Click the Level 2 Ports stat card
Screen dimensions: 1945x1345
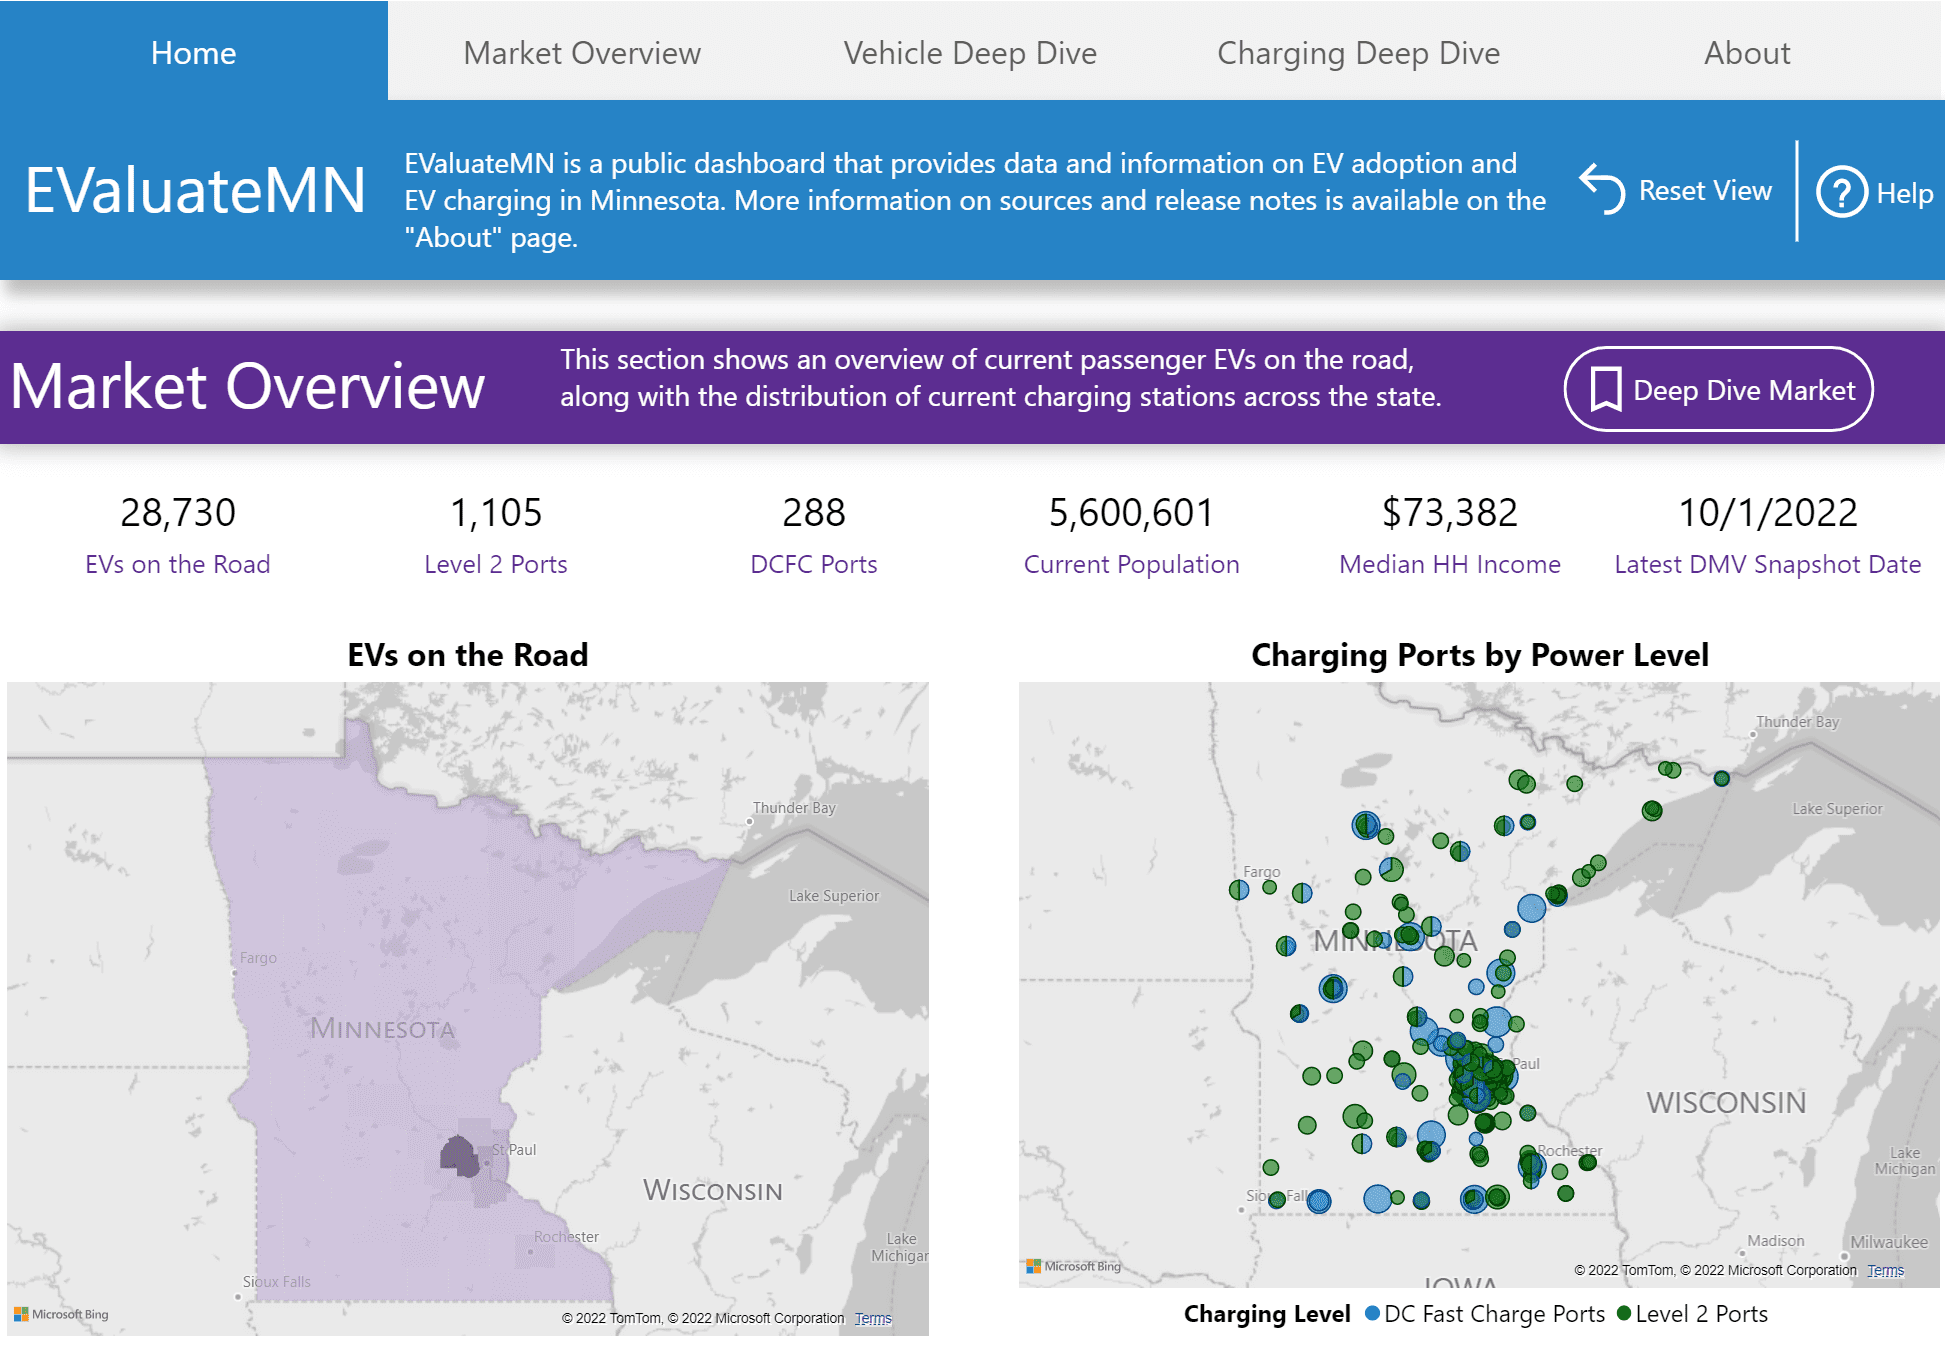pos(495,535)
